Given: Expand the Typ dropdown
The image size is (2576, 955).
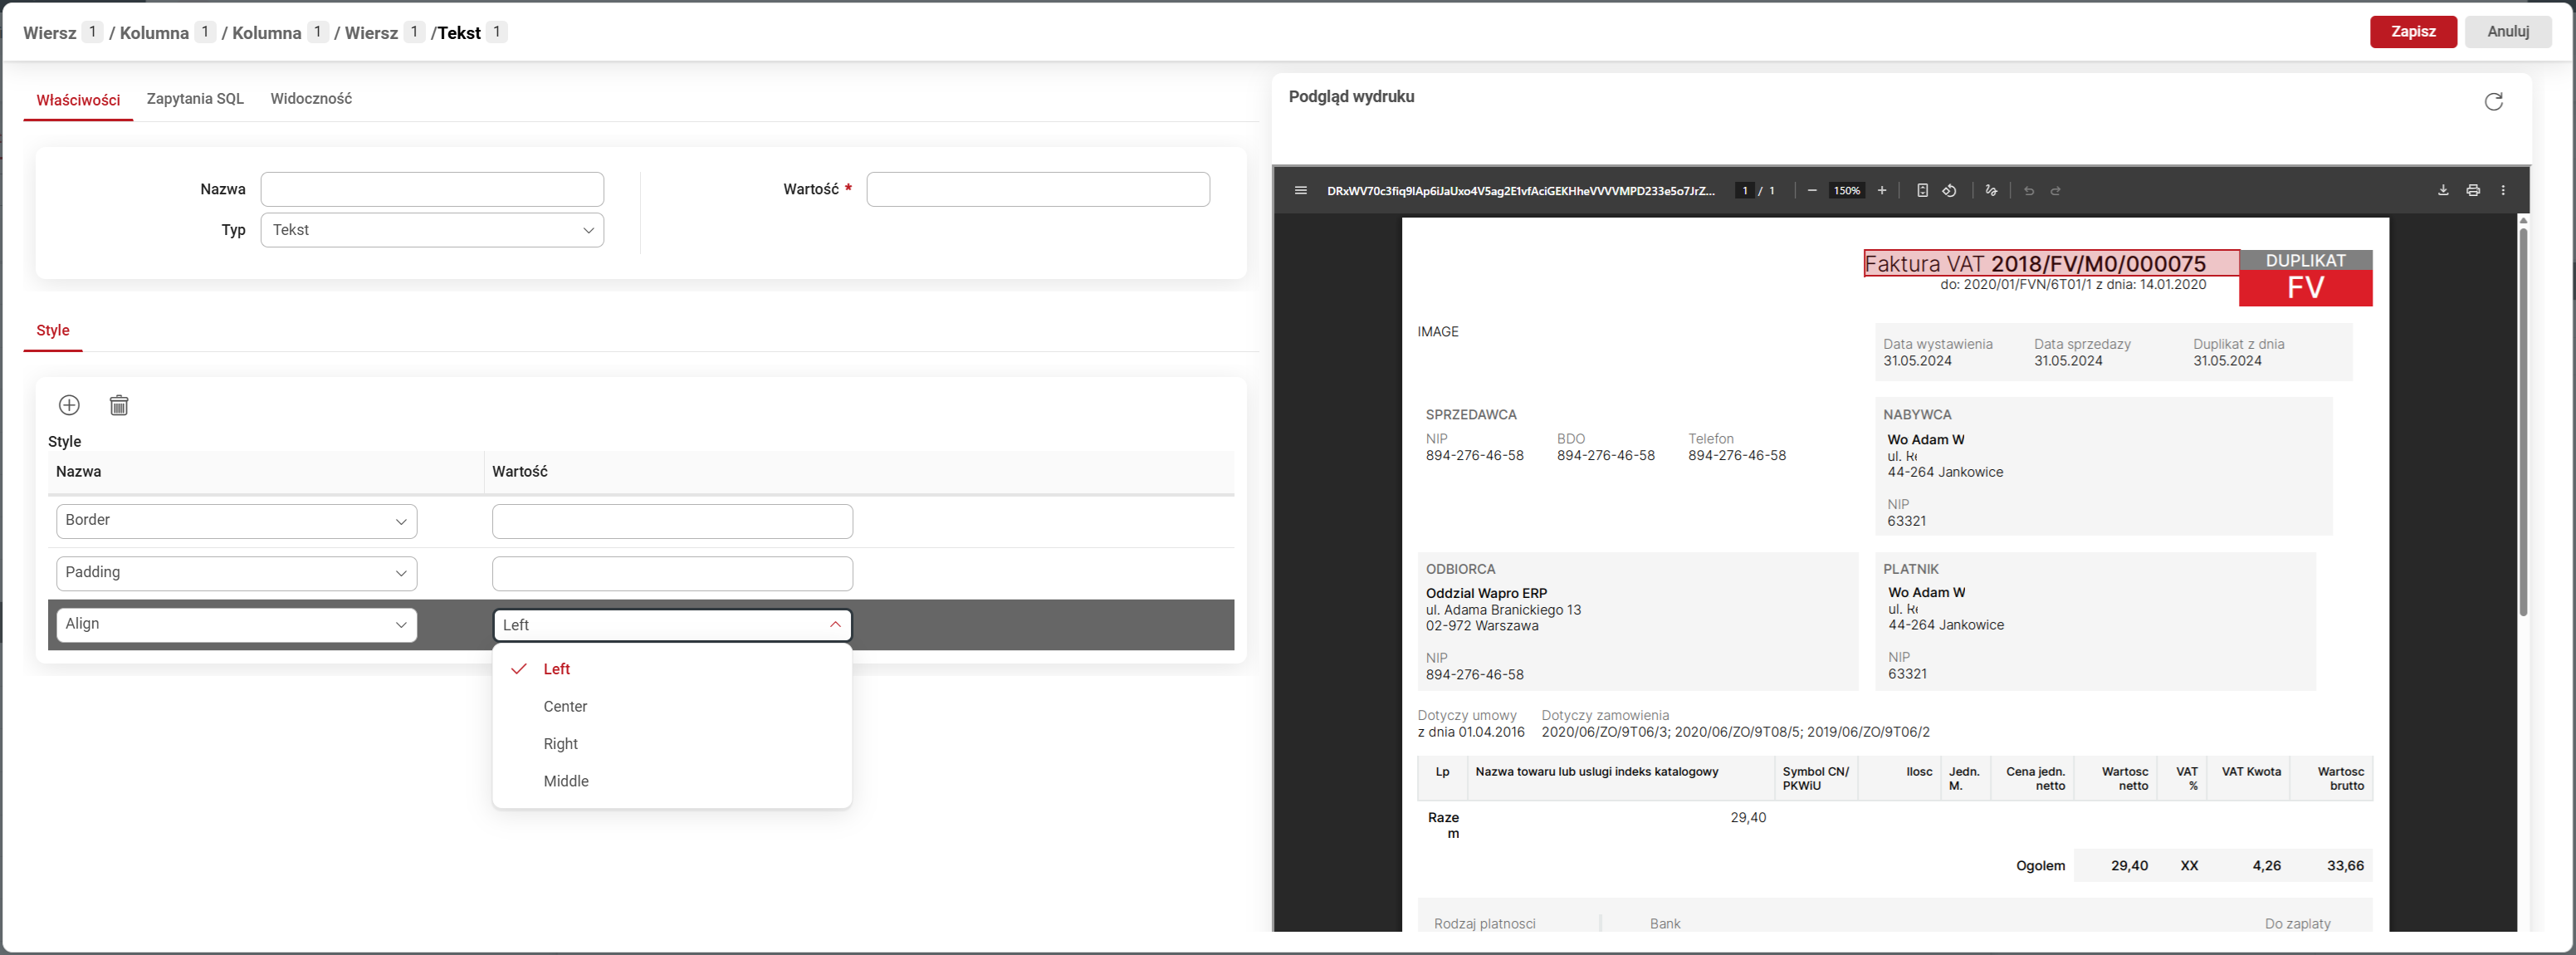Looking at the screenshot, I should click(432, 230).
